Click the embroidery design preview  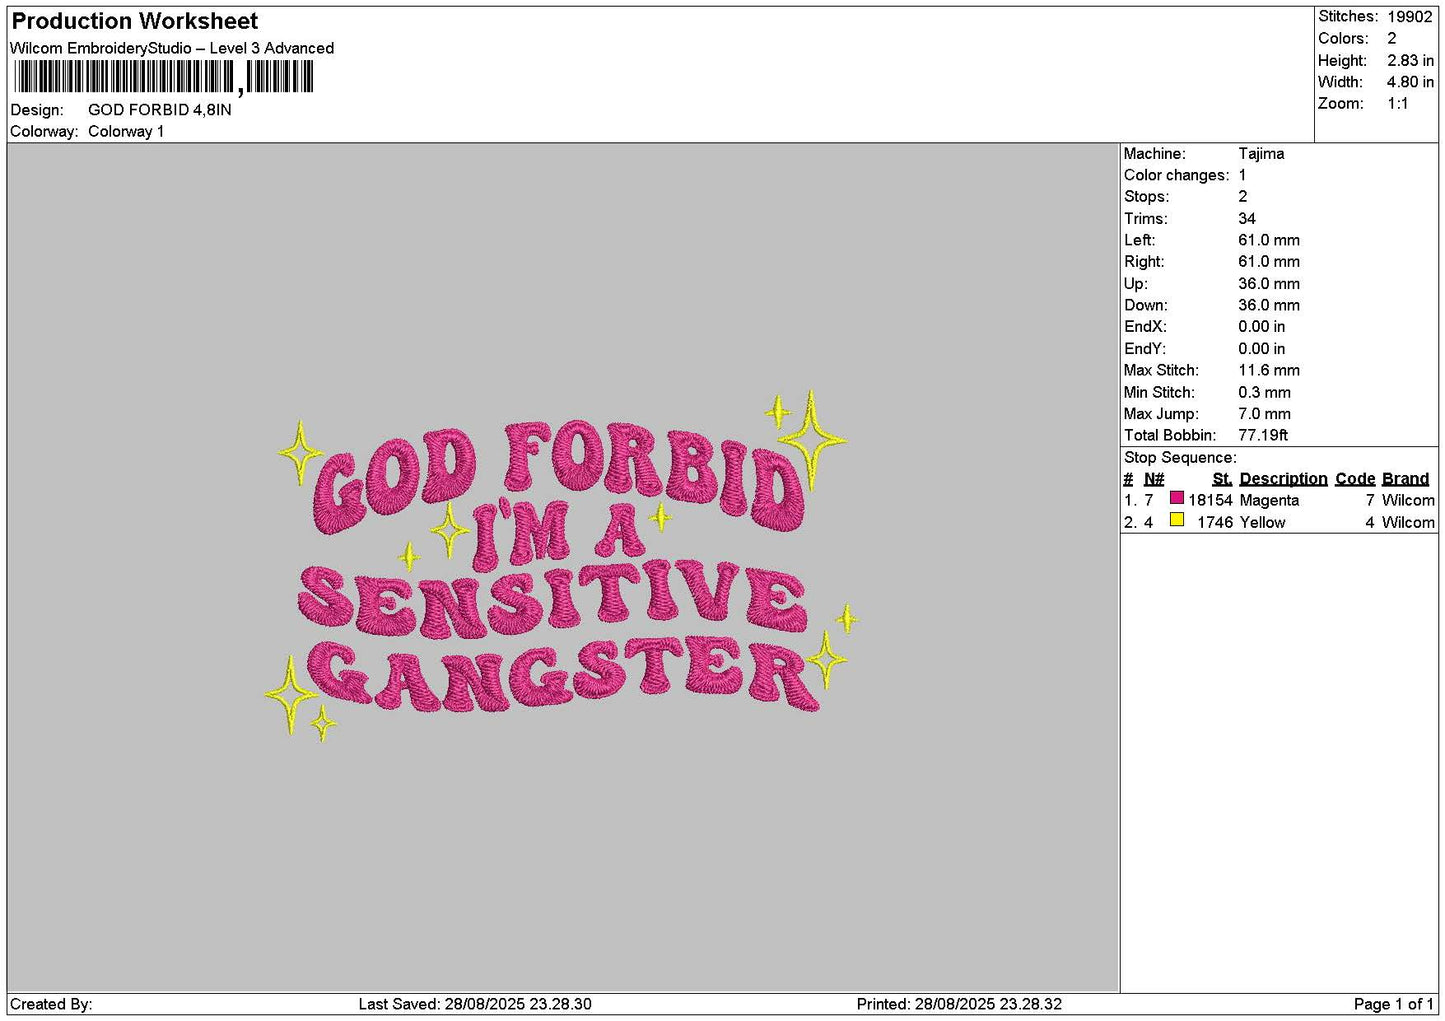click(x=561, y=567)
